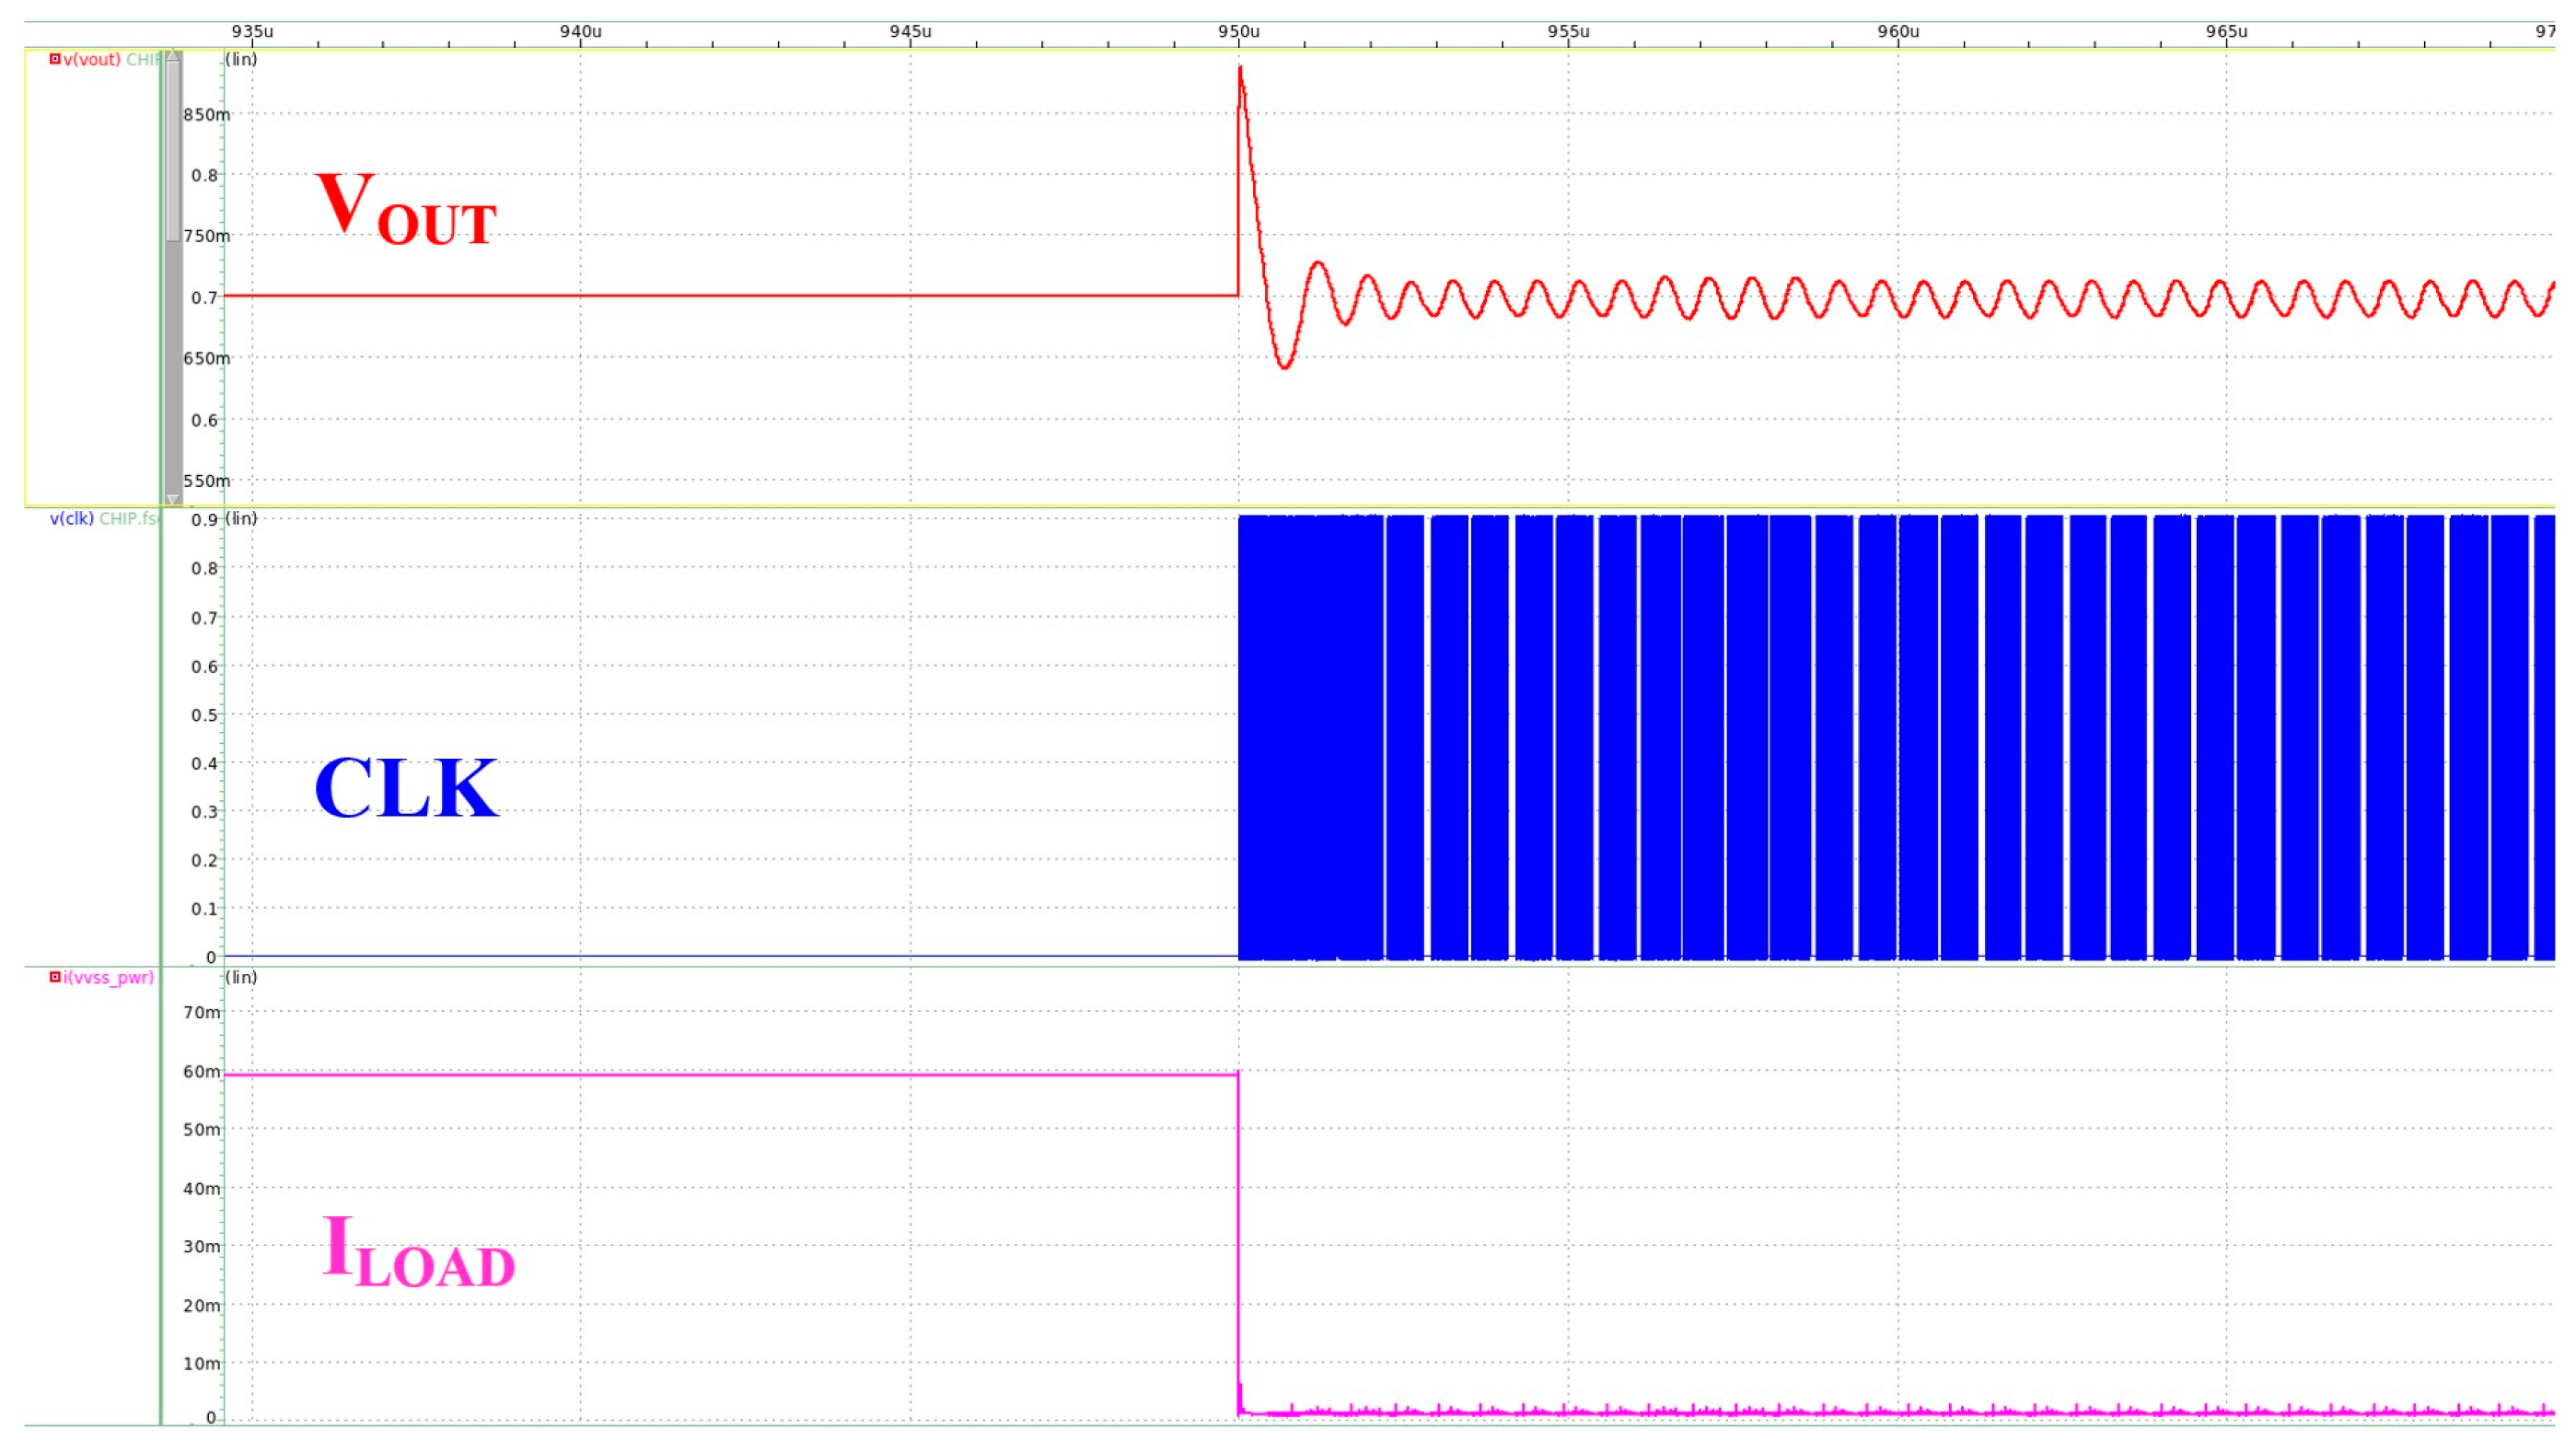The width and height of the screenshot is (2576, 1452).
Task: Click the (lin) scale label in CLK panel
Action: click(x=241, y=518)
